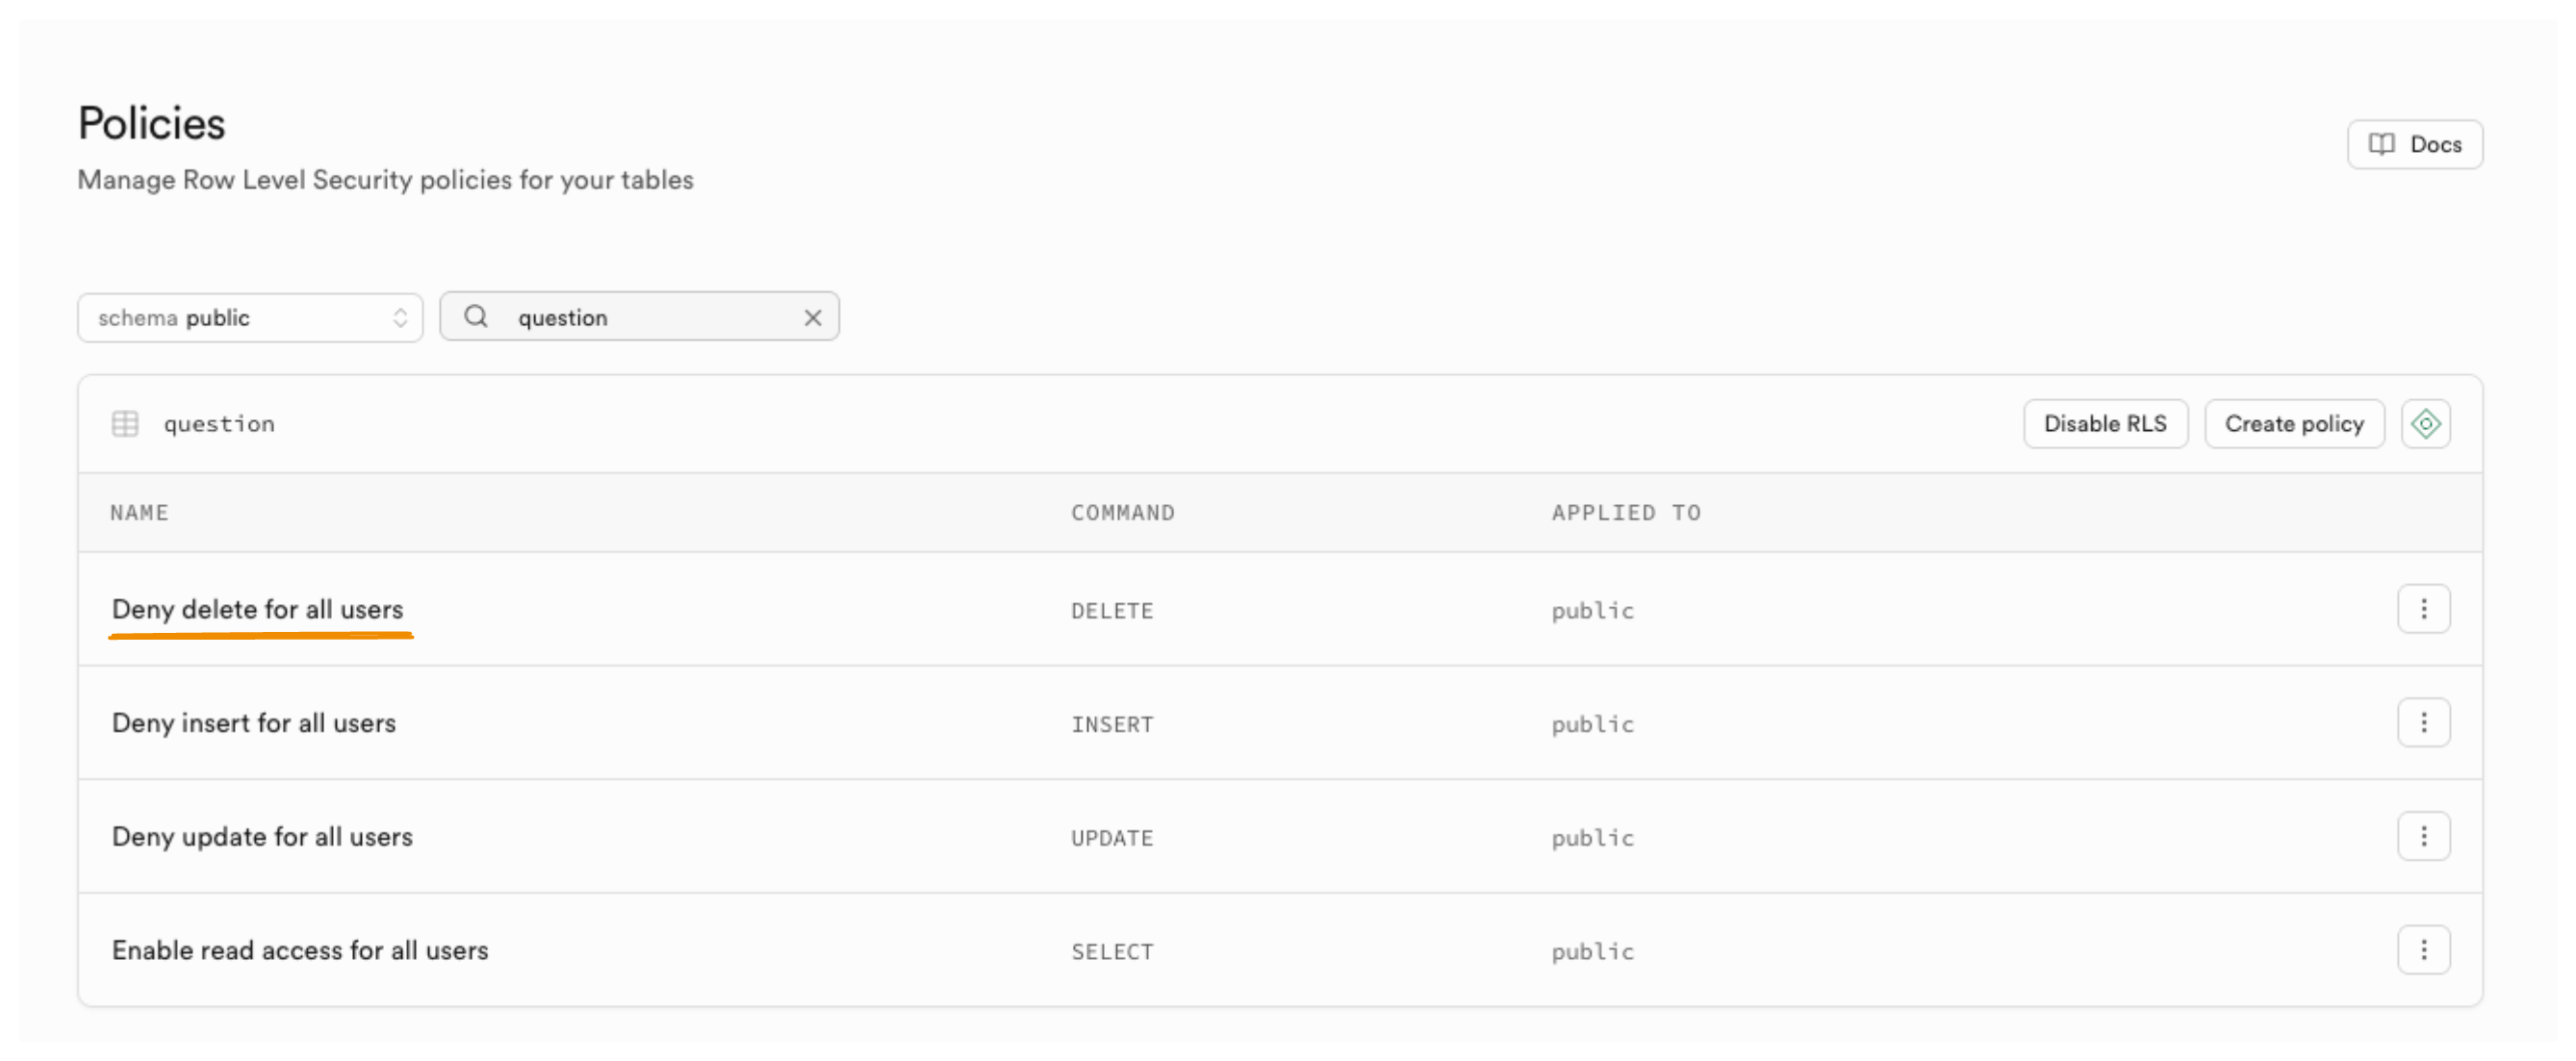Screen dimensions: 2576x1061
Task: Click the question table name header
Action: [x=219, y=424]
